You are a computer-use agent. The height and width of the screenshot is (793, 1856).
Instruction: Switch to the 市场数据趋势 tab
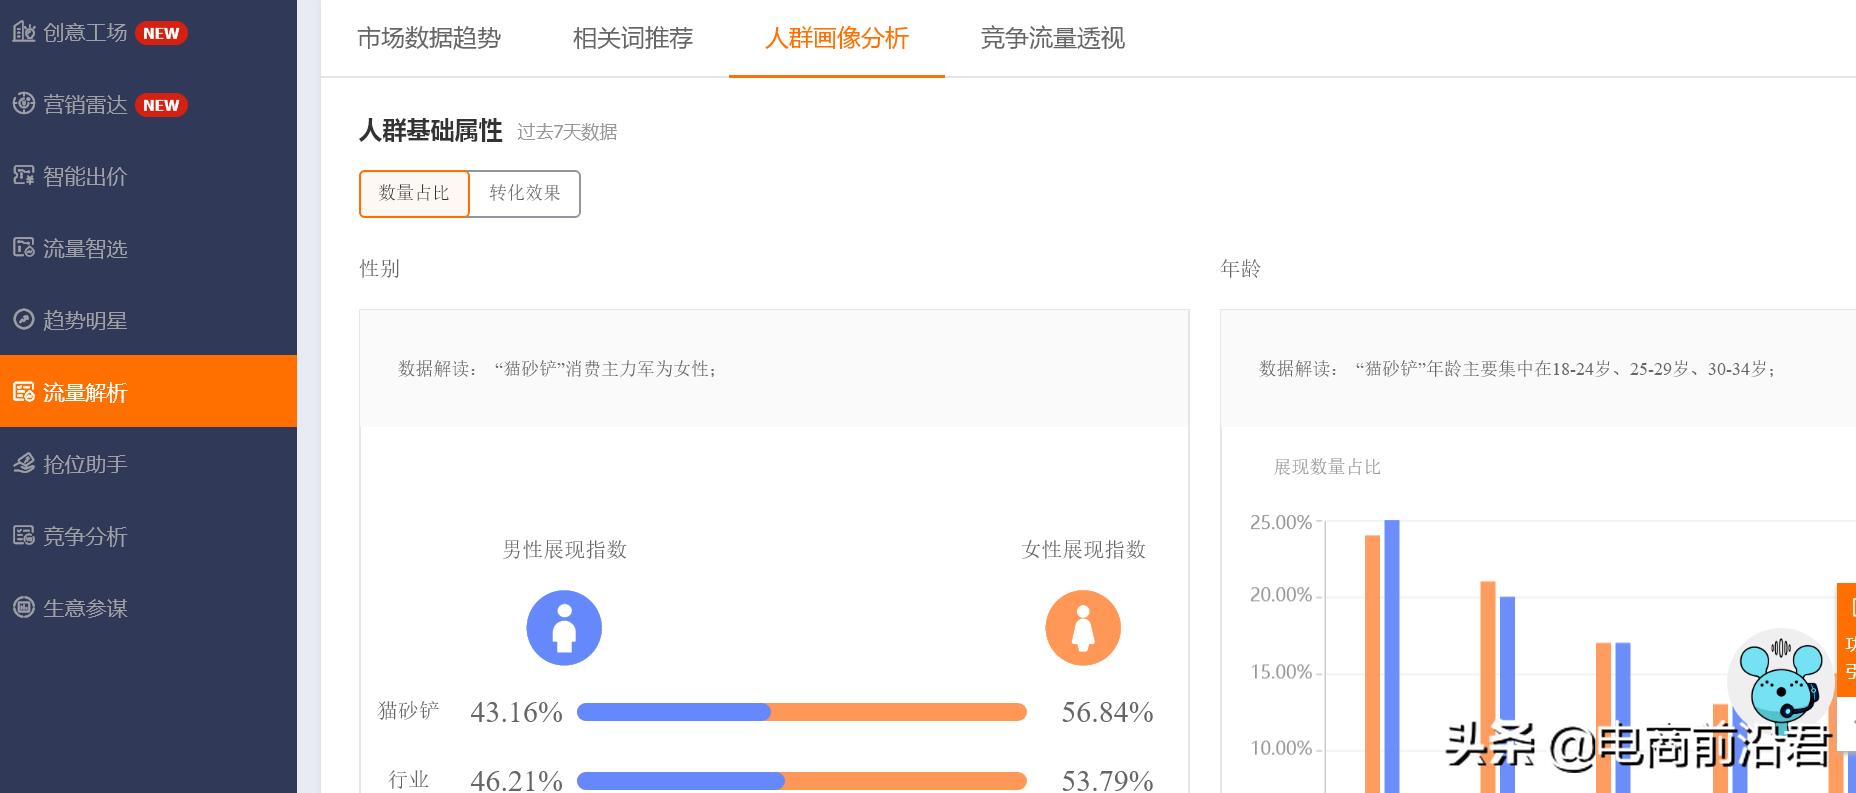click(429, 39)
